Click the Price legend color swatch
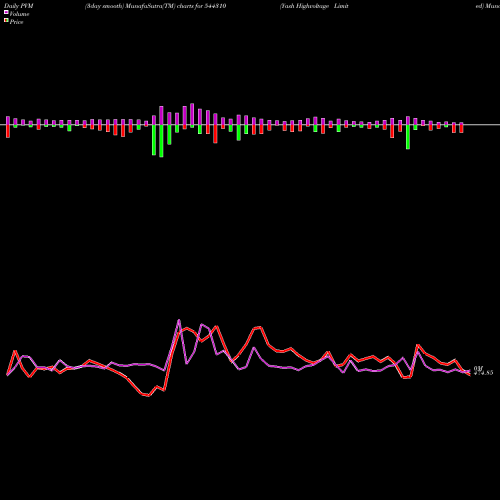 [x=6, y=20]
